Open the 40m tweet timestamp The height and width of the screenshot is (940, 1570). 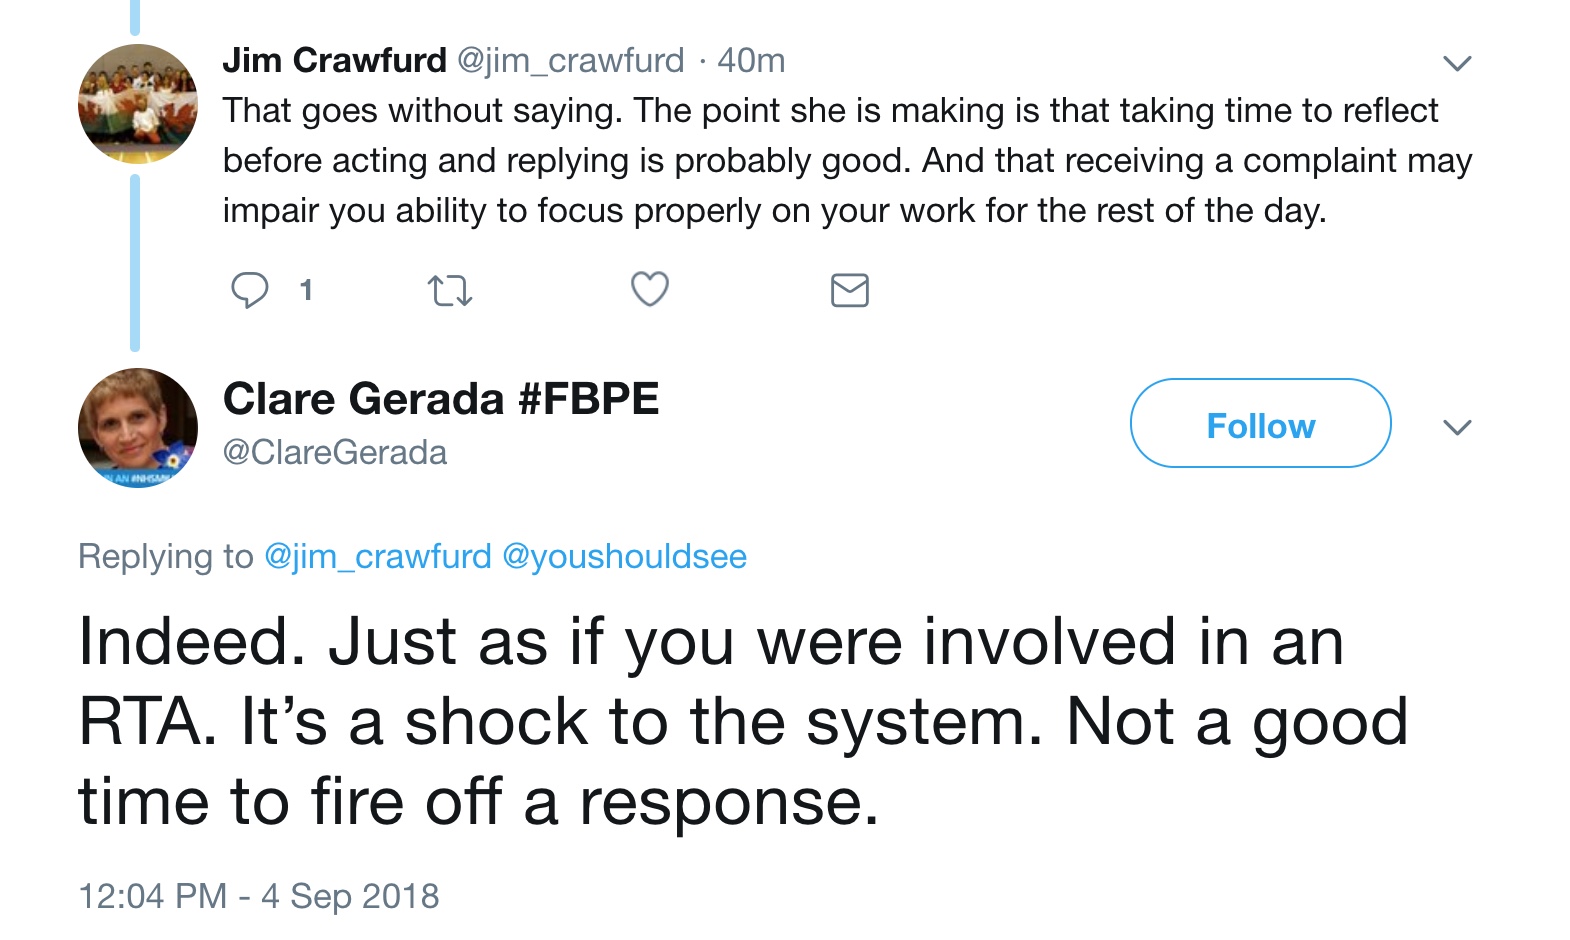(x=751, y=61)
